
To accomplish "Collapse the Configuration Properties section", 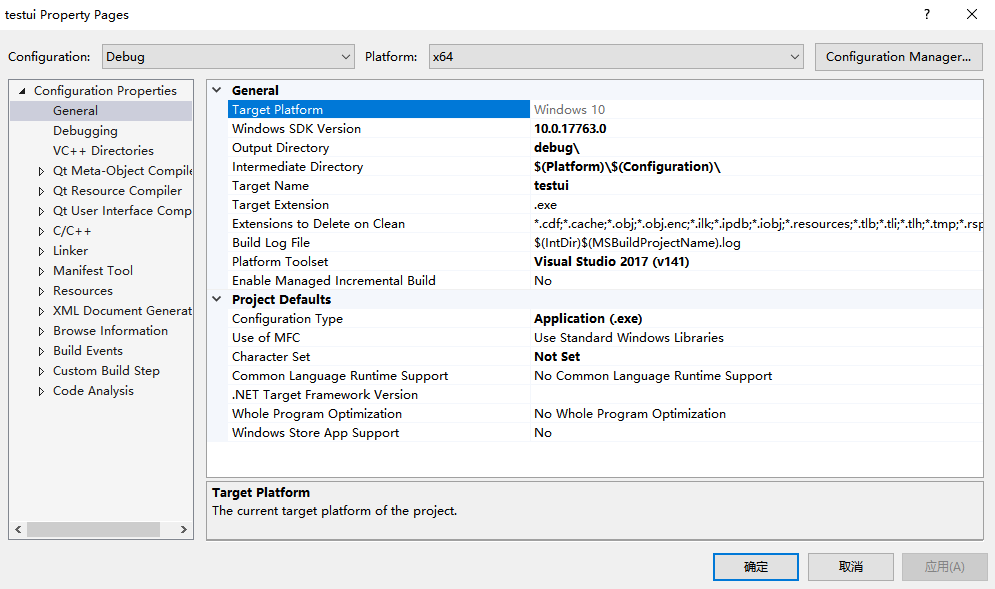I will (20, 90).
